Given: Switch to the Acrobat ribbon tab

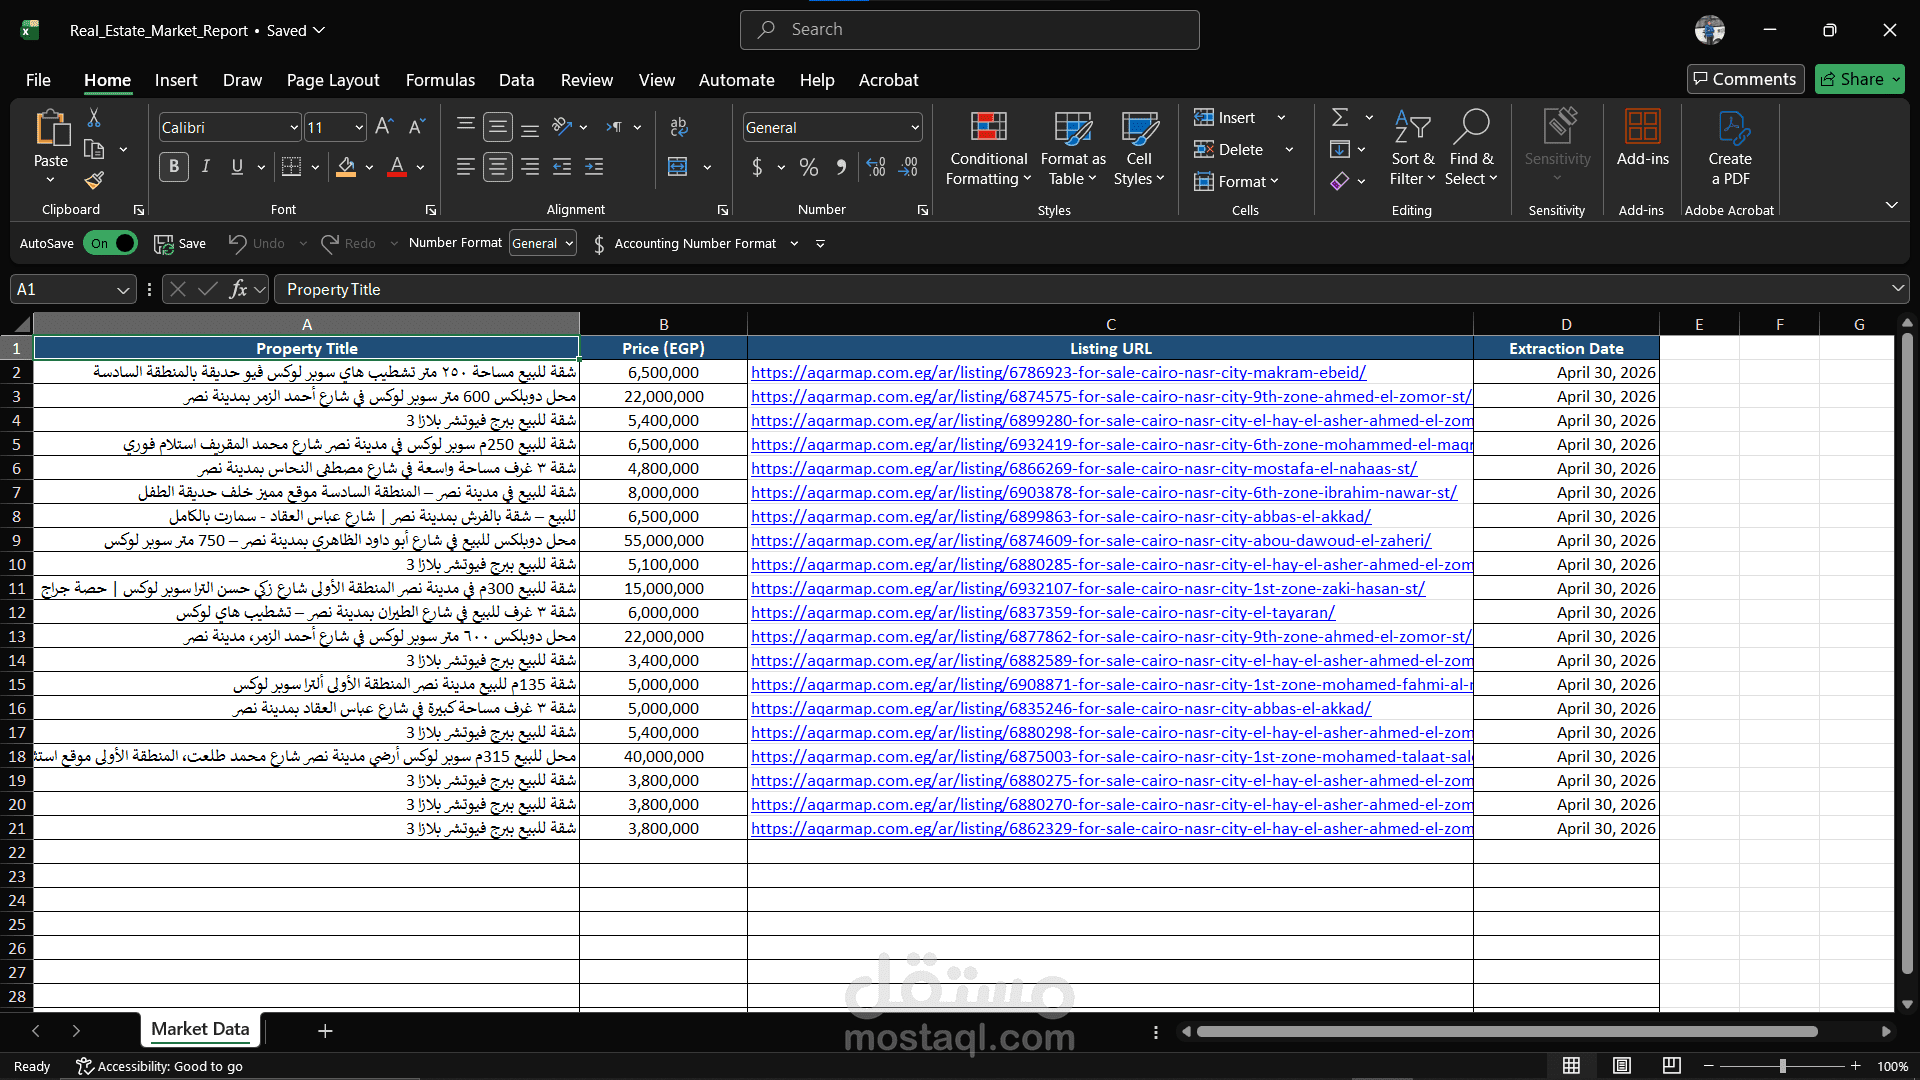Looking at the screenshot, I should (888, 80).
